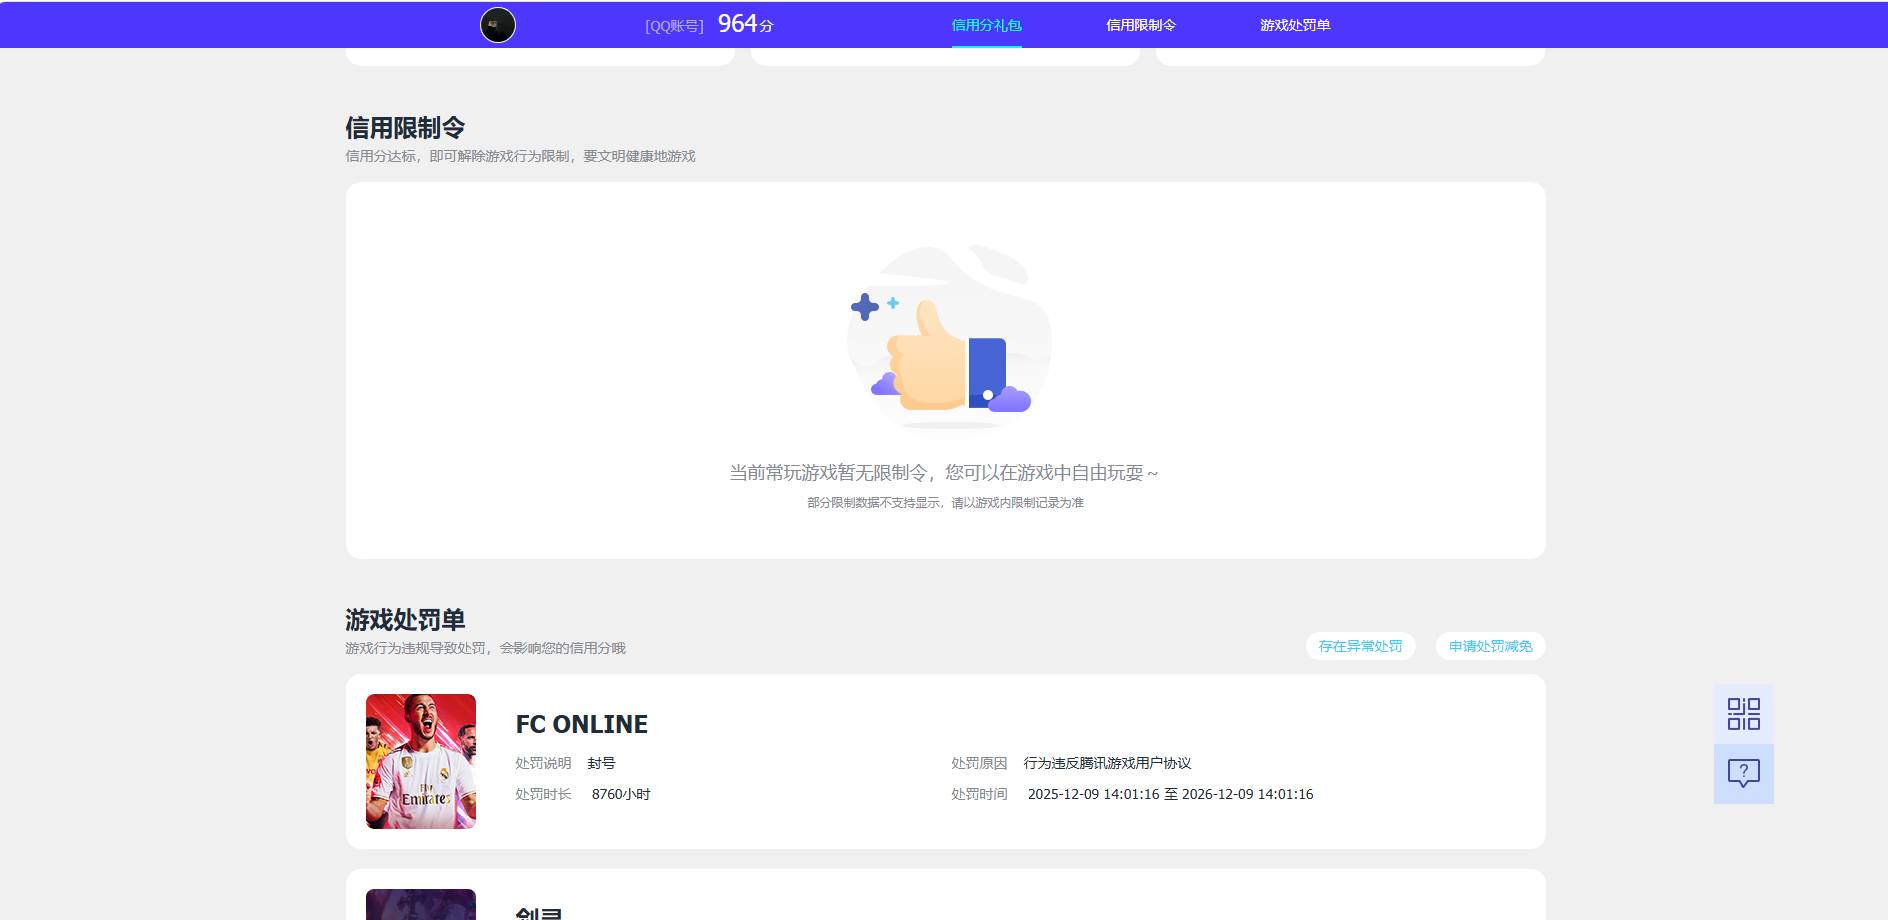Click the 信用限制令 section heading
This screenshot has width=1888, height=920.
[405, 128]
